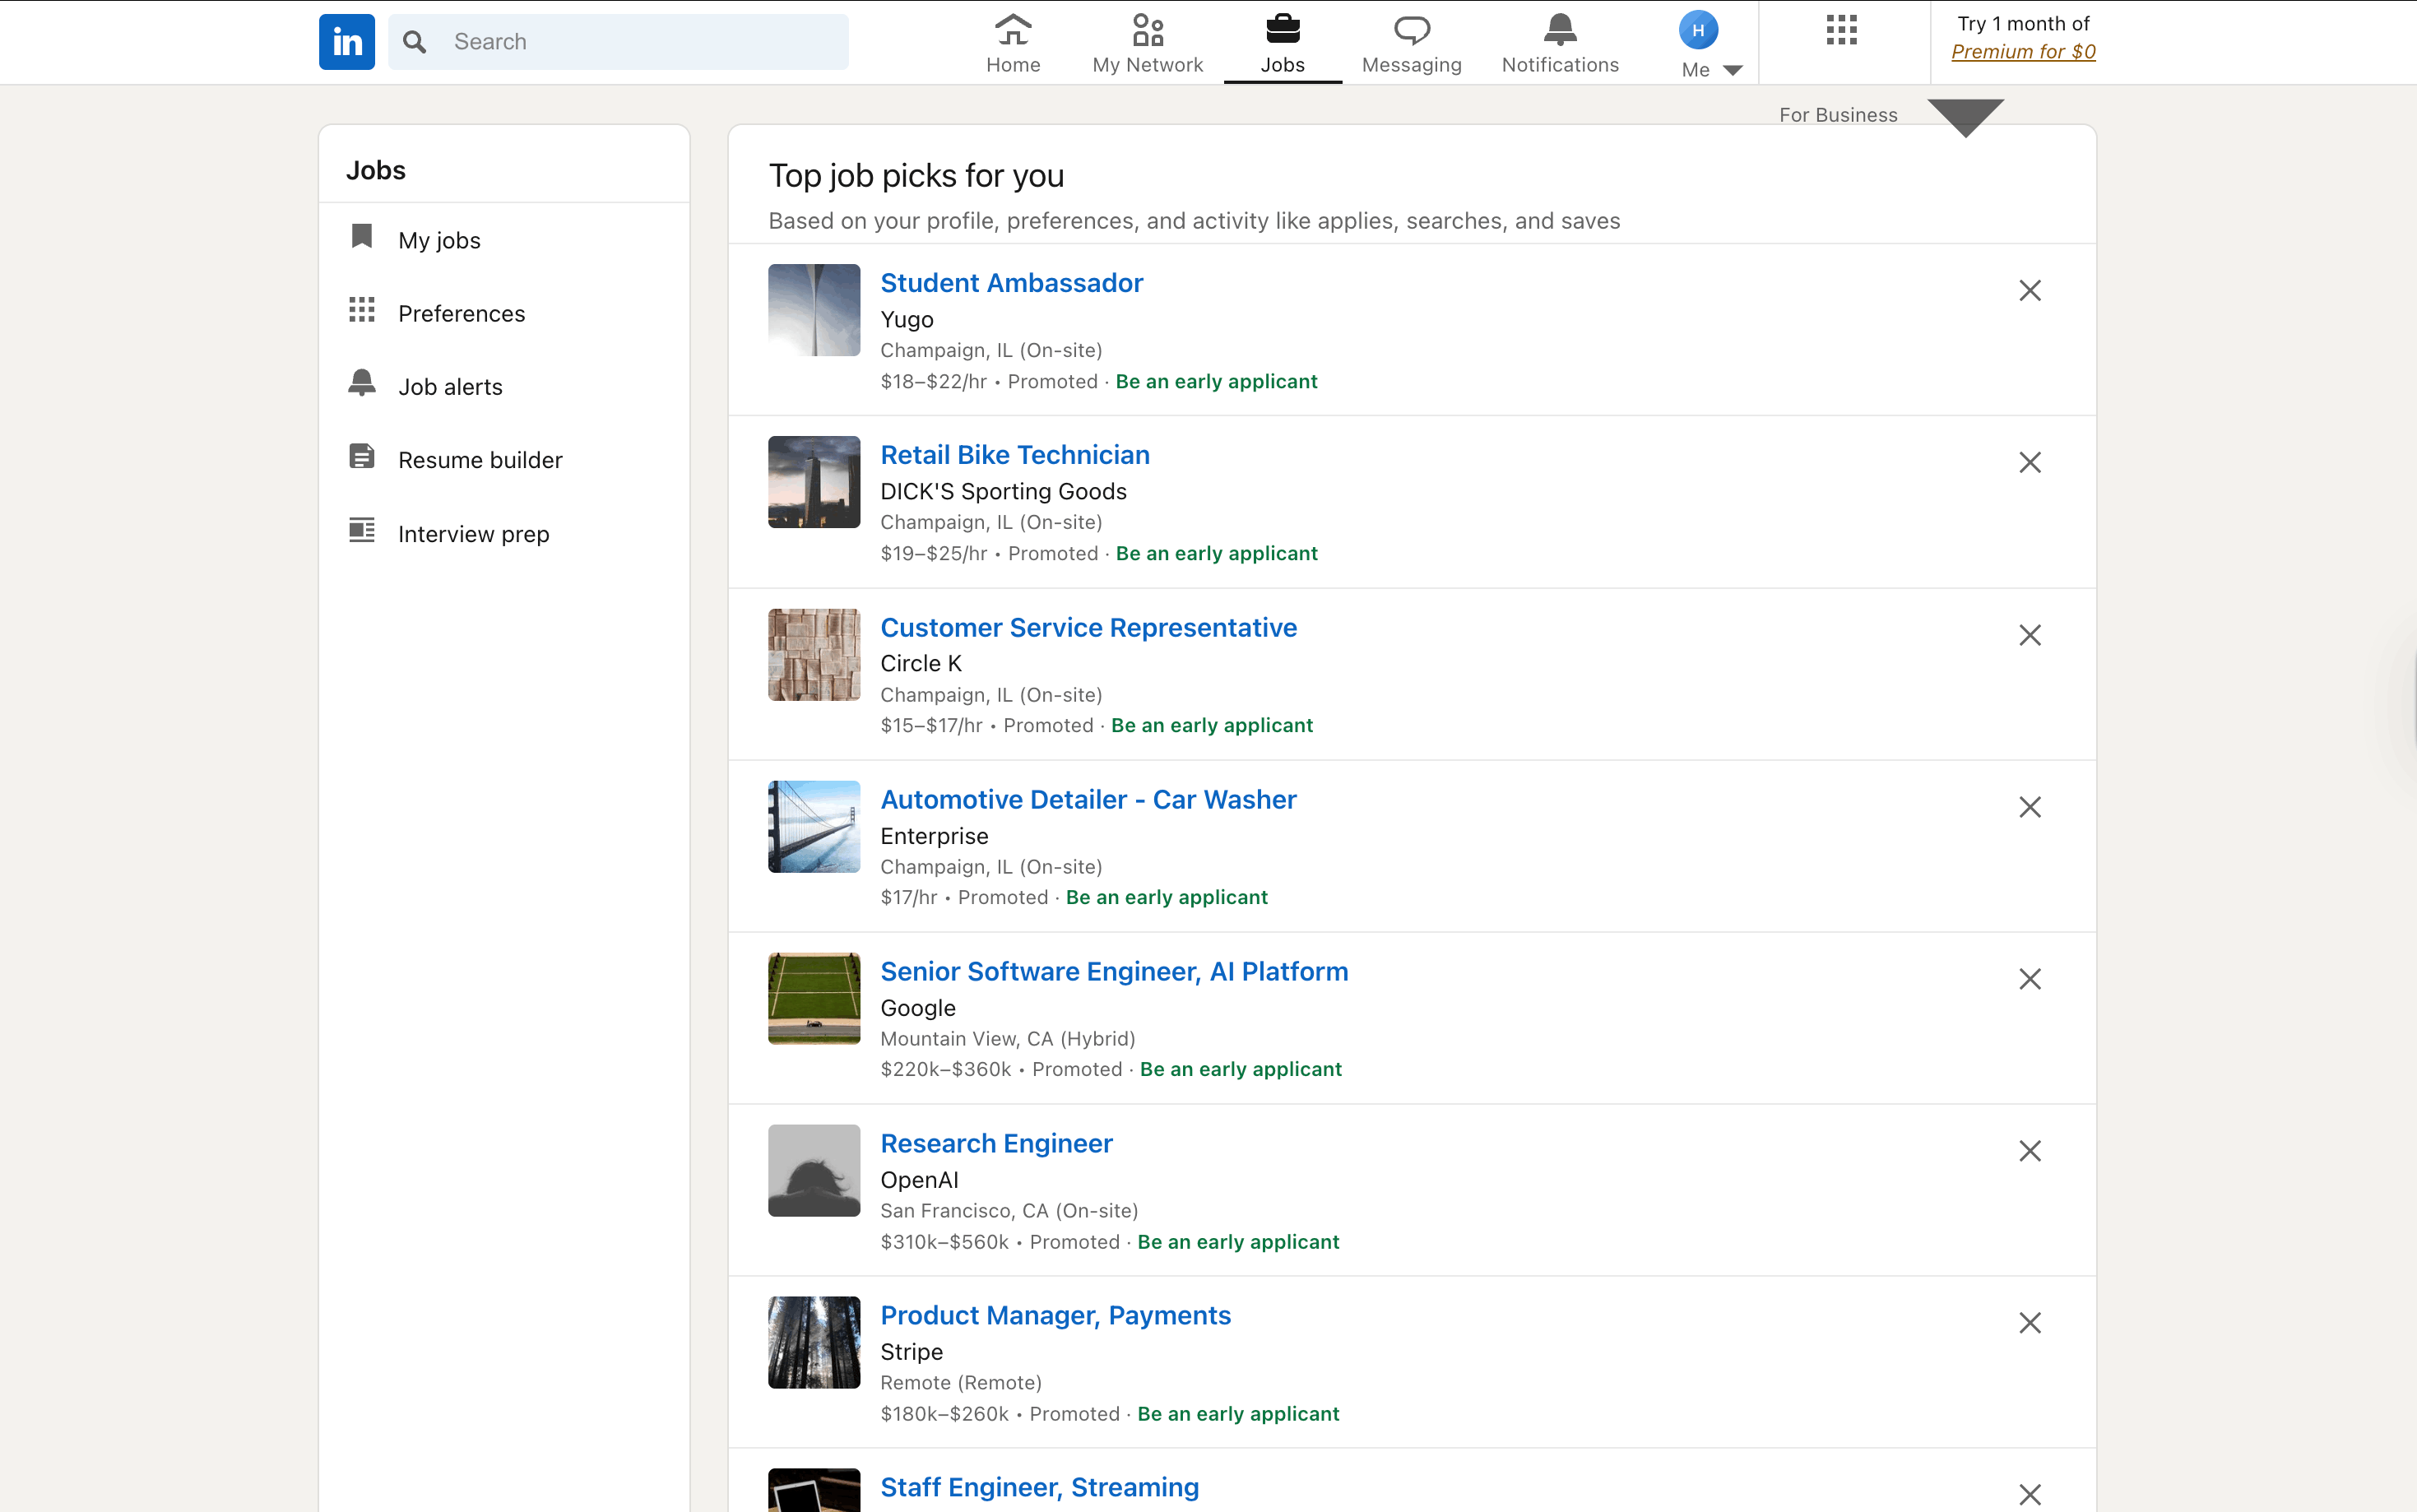The height and width of the screenshot is (1512, 2417).
Task: Open Automotive Detailer - Car Washer job
Action: [x=1088, y=800]
